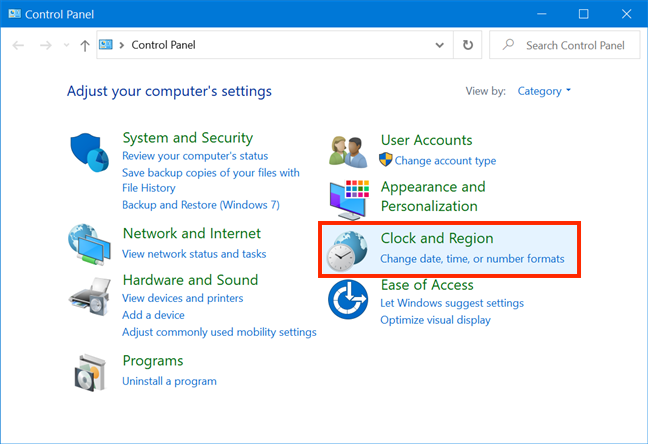The image size is (648, 444).
Task: Click the Control Panel address bar icon
Action: click(106, 44)
